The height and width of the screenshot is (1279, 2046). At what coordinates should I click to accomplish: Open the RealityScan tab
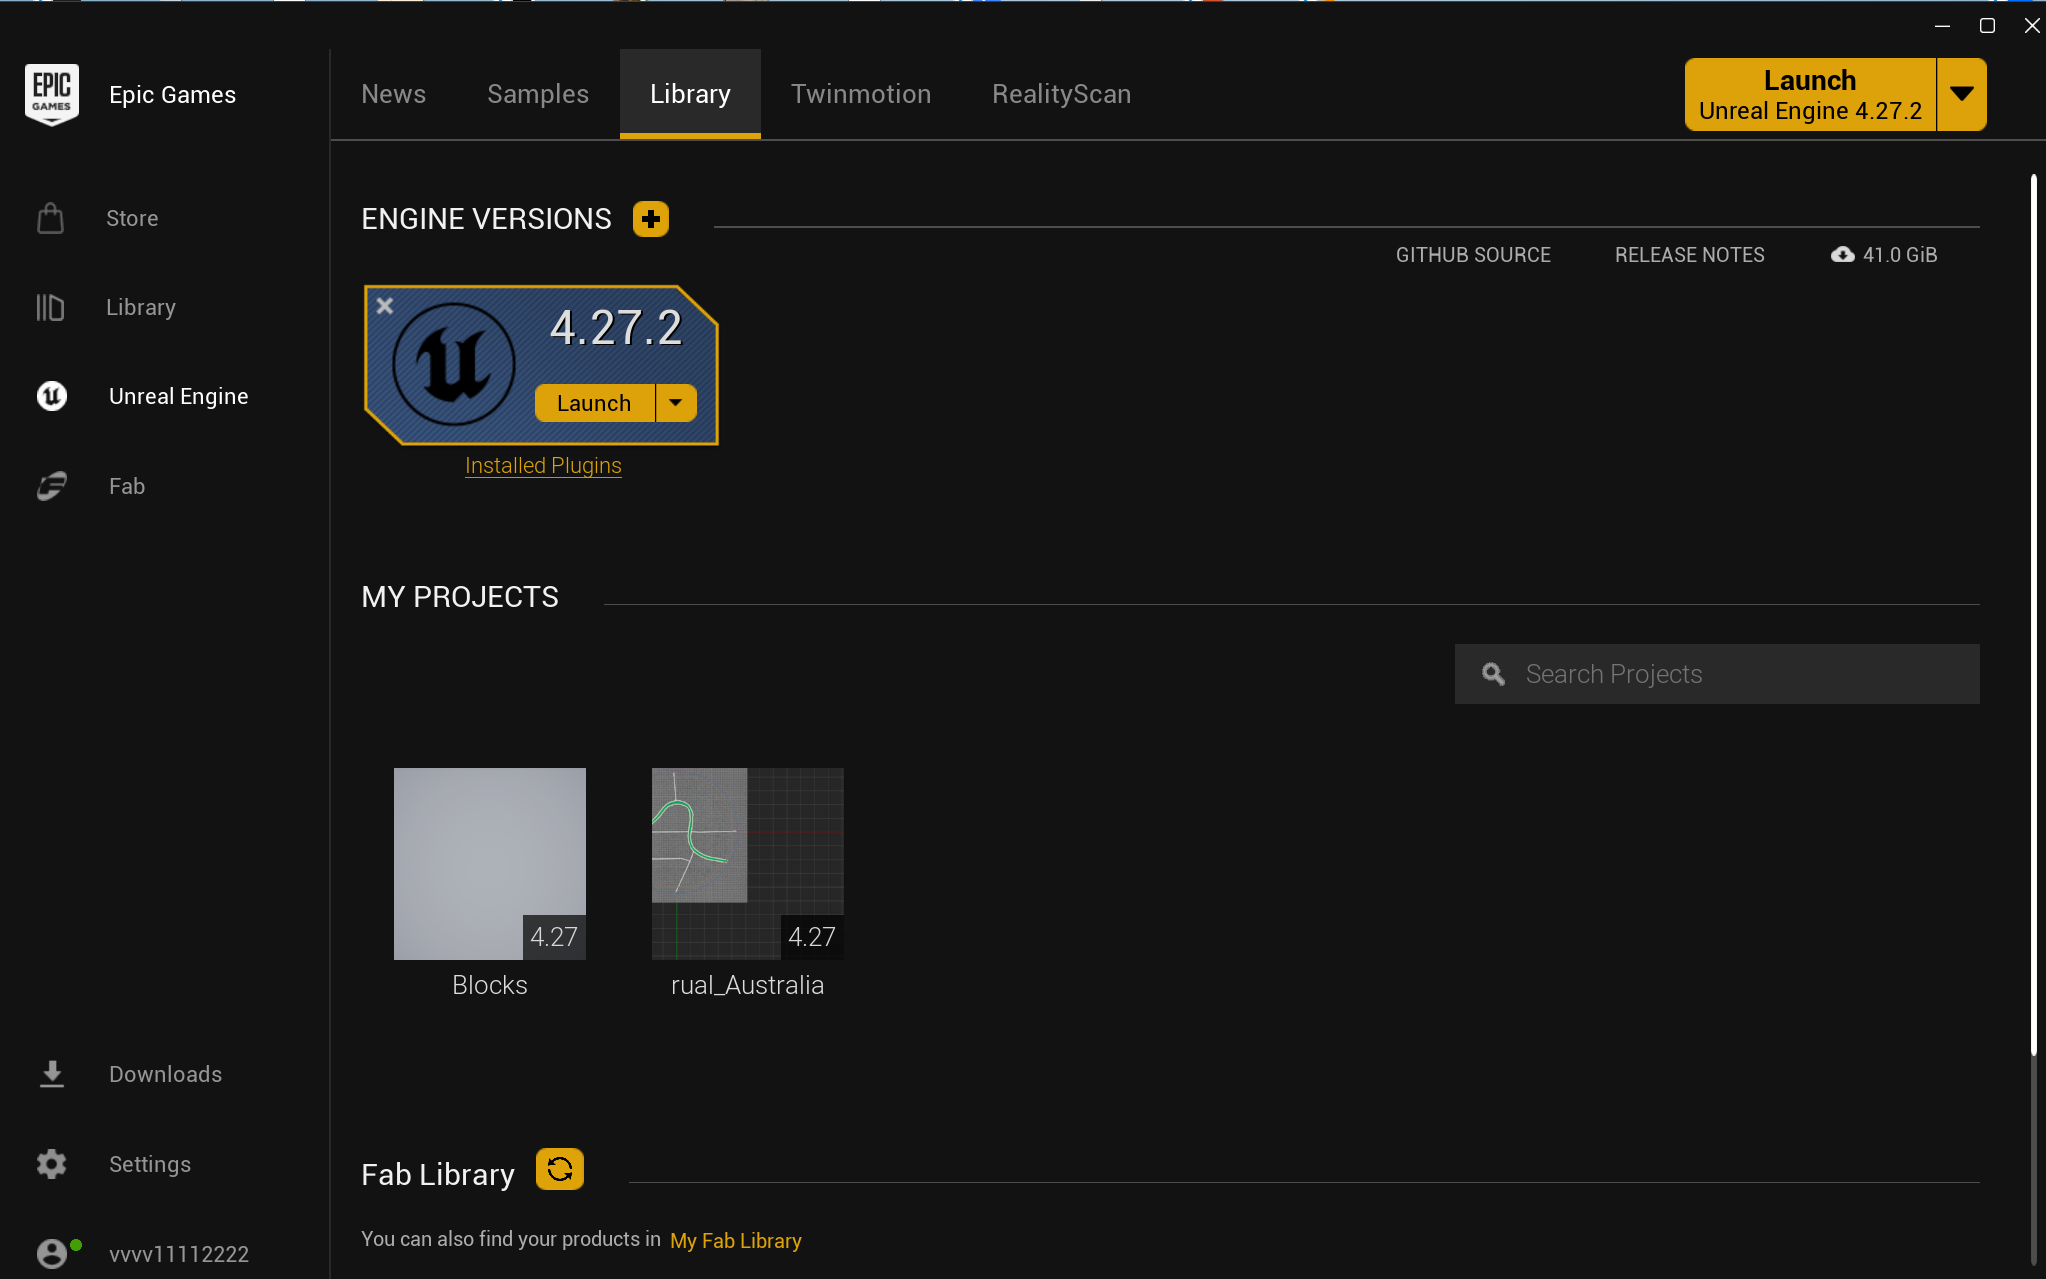click(1061, 94)
